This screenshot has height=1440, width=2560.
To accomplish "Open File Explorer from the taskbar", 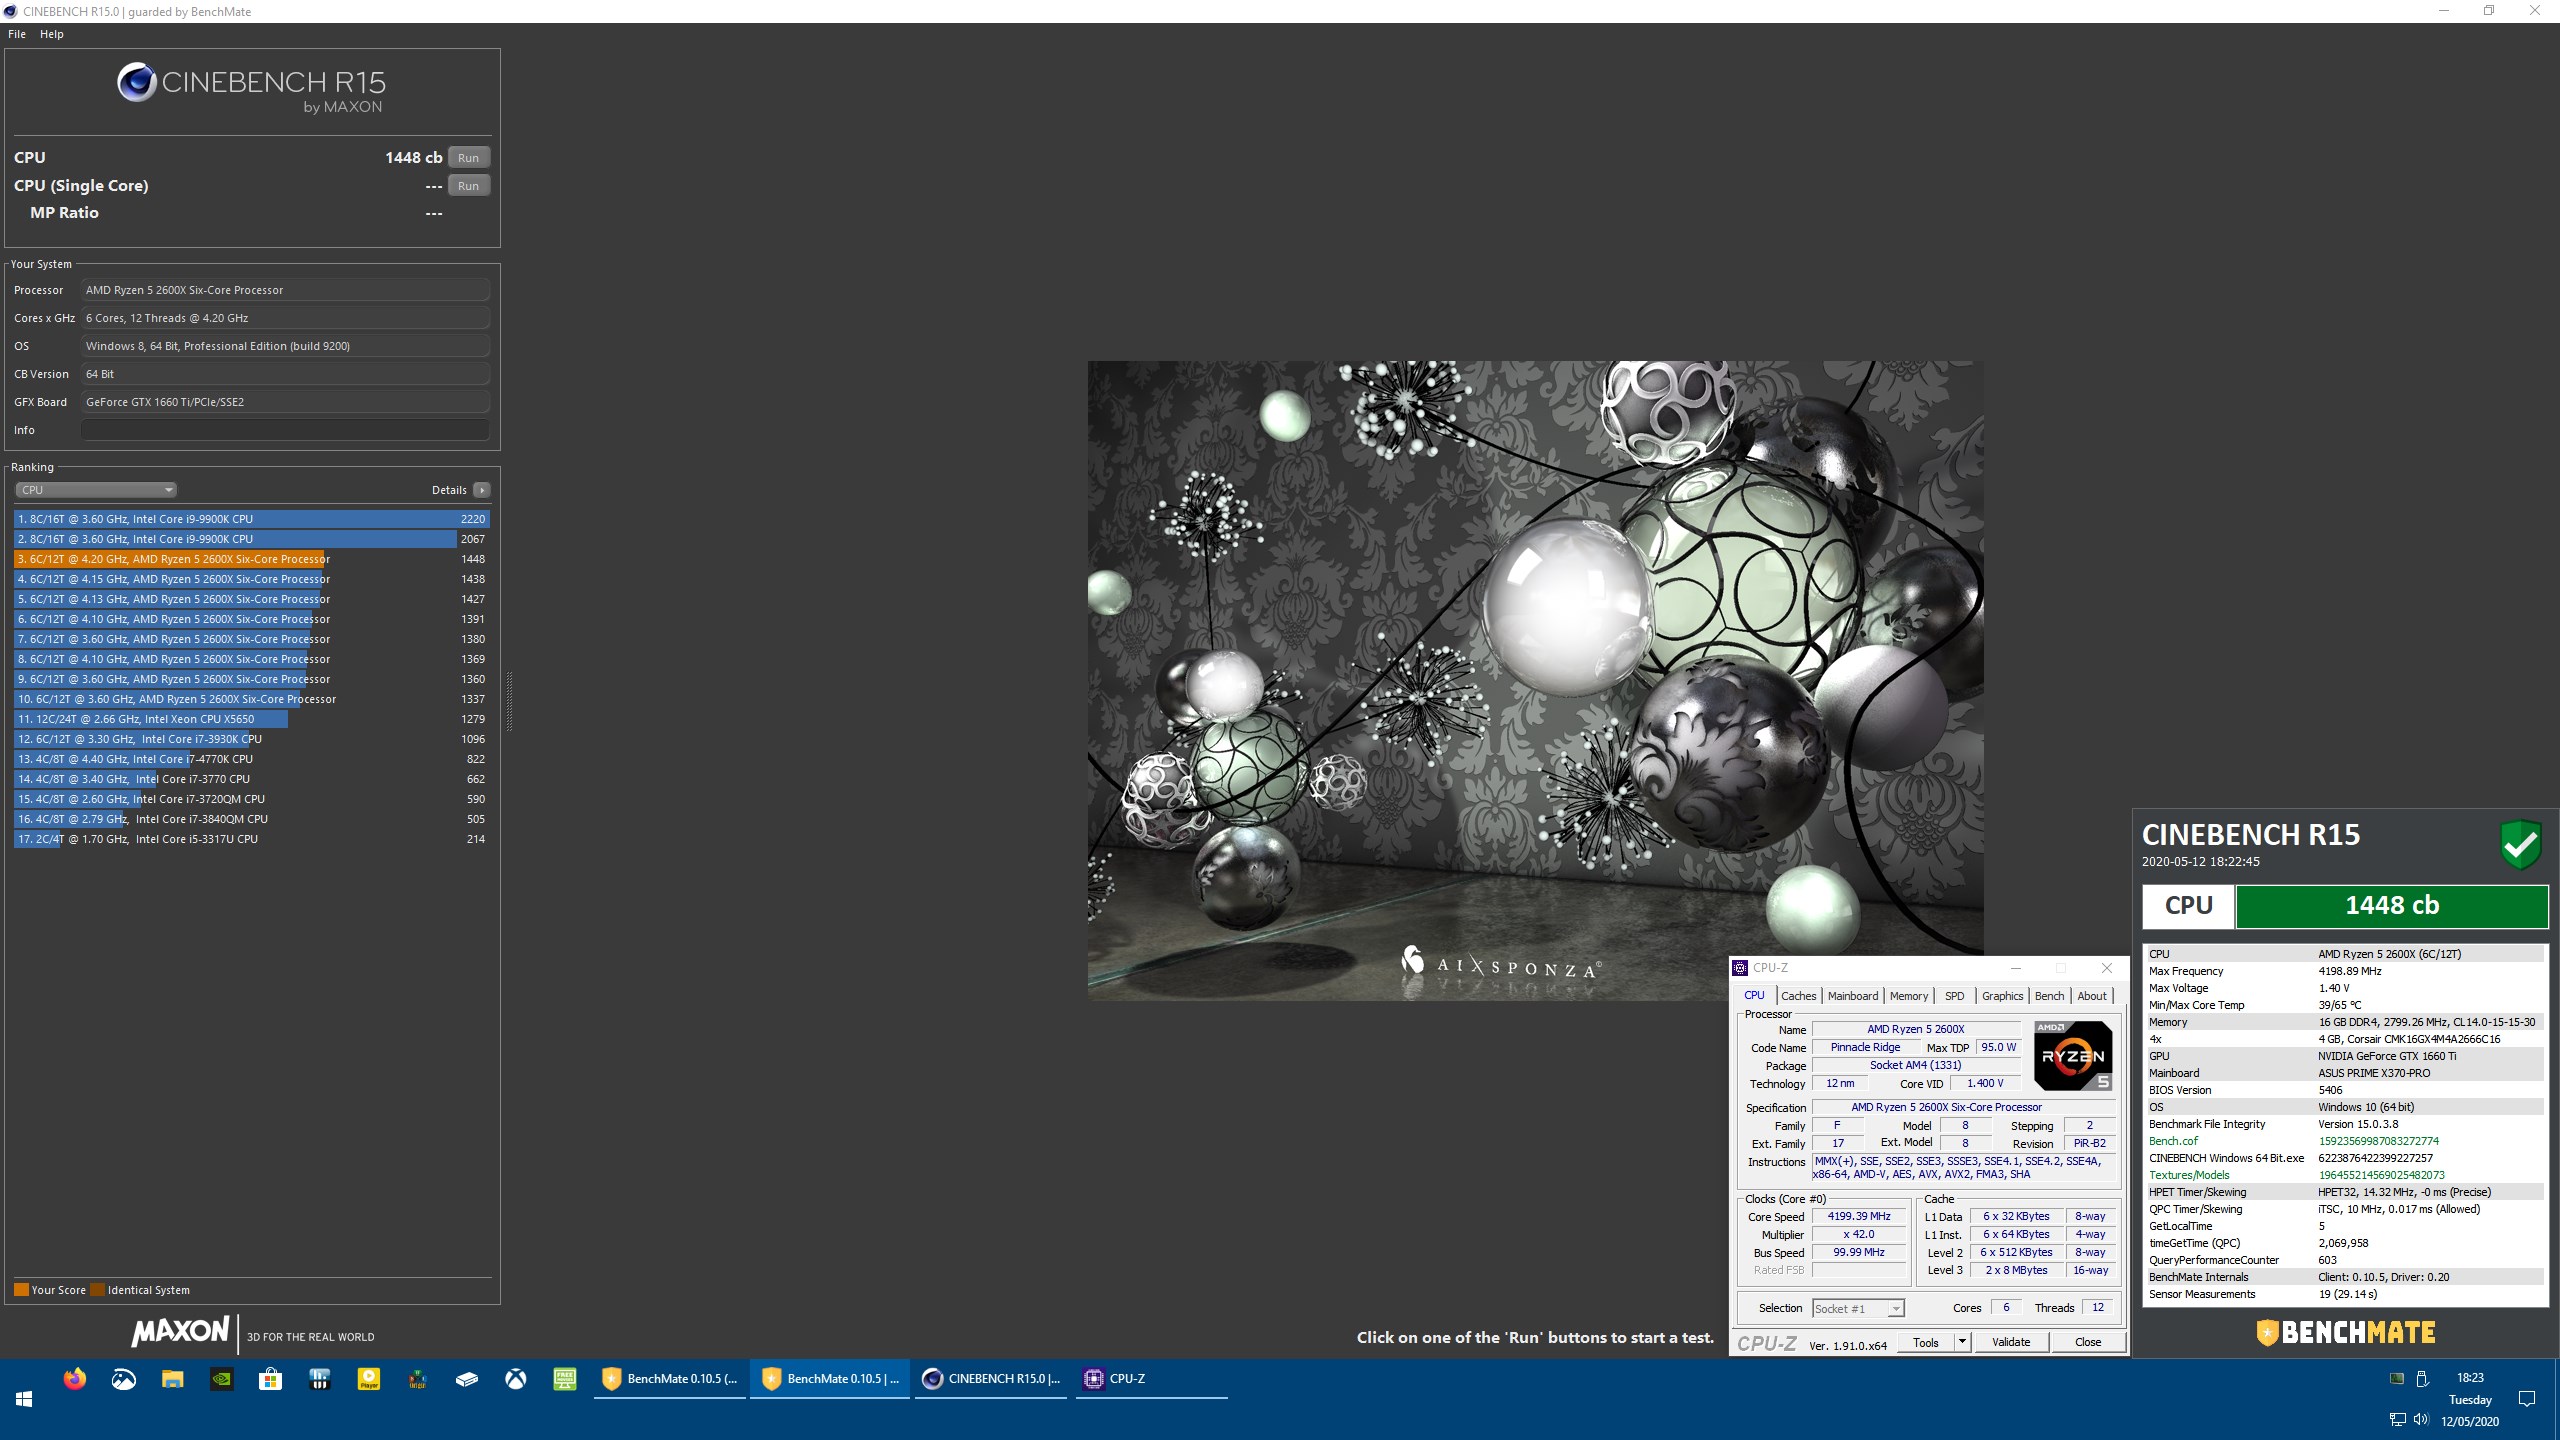I will (x=172, y=1379).
